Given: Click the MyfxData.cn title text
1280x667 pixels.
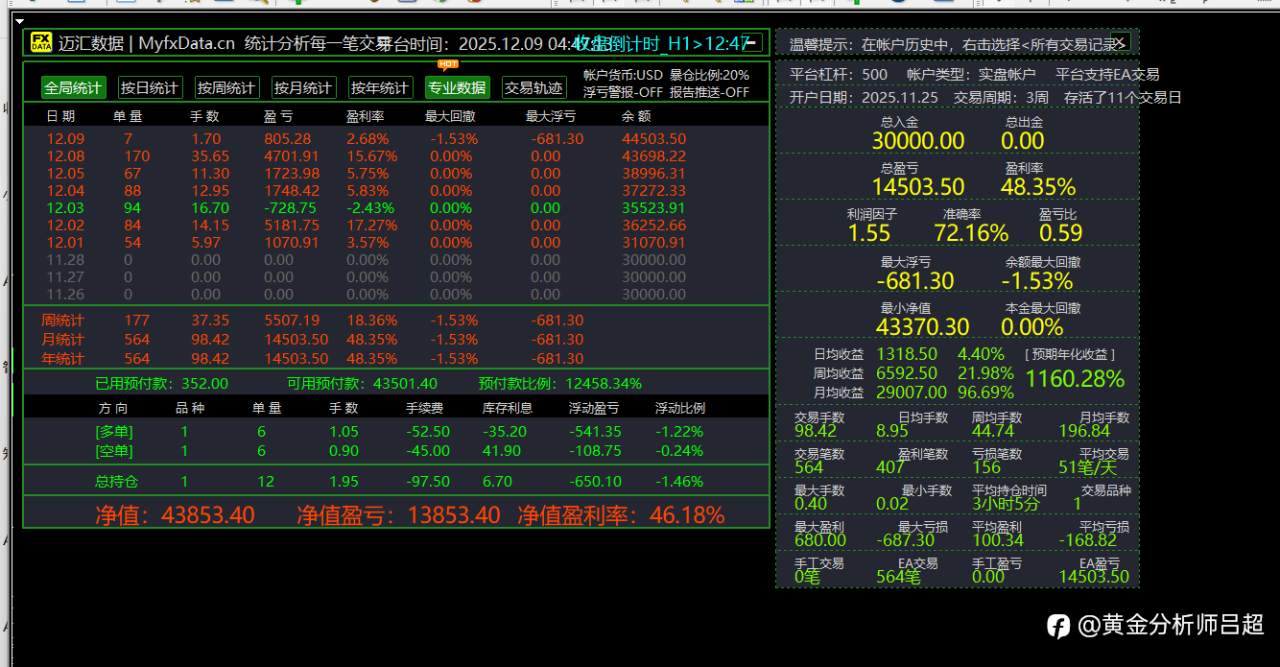Looking at the screenshot, I should coord(187,43).
